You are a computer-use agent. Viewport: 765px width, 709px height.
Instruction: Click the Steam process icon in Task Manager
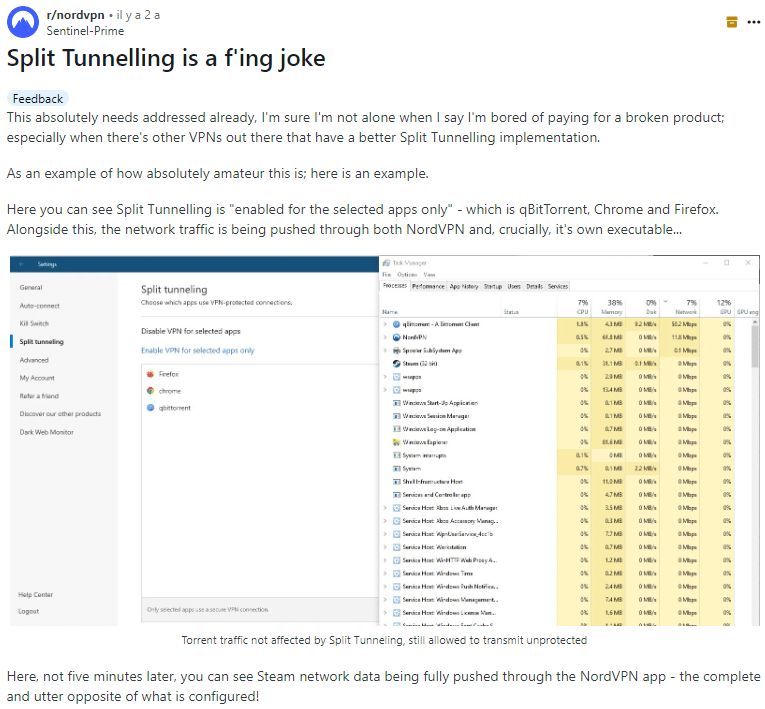click(x=397, y=364)
